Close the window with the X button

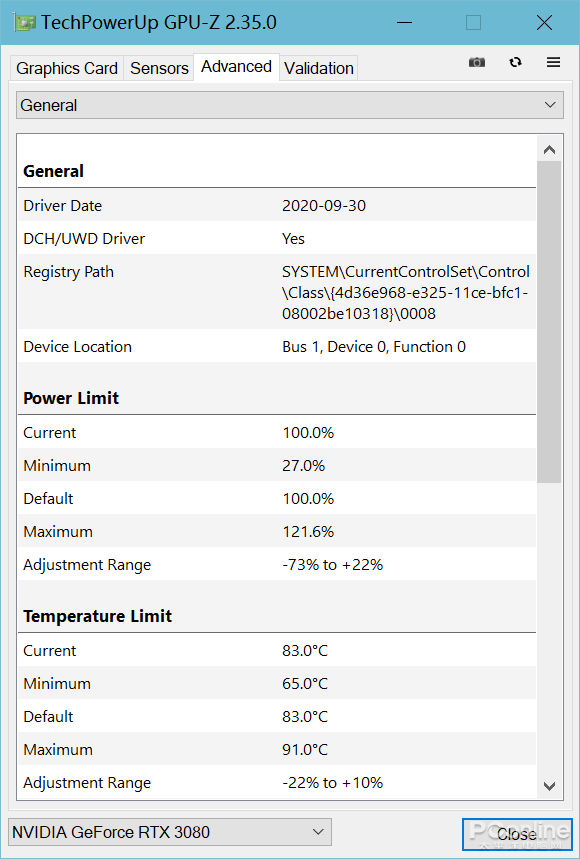544,23
